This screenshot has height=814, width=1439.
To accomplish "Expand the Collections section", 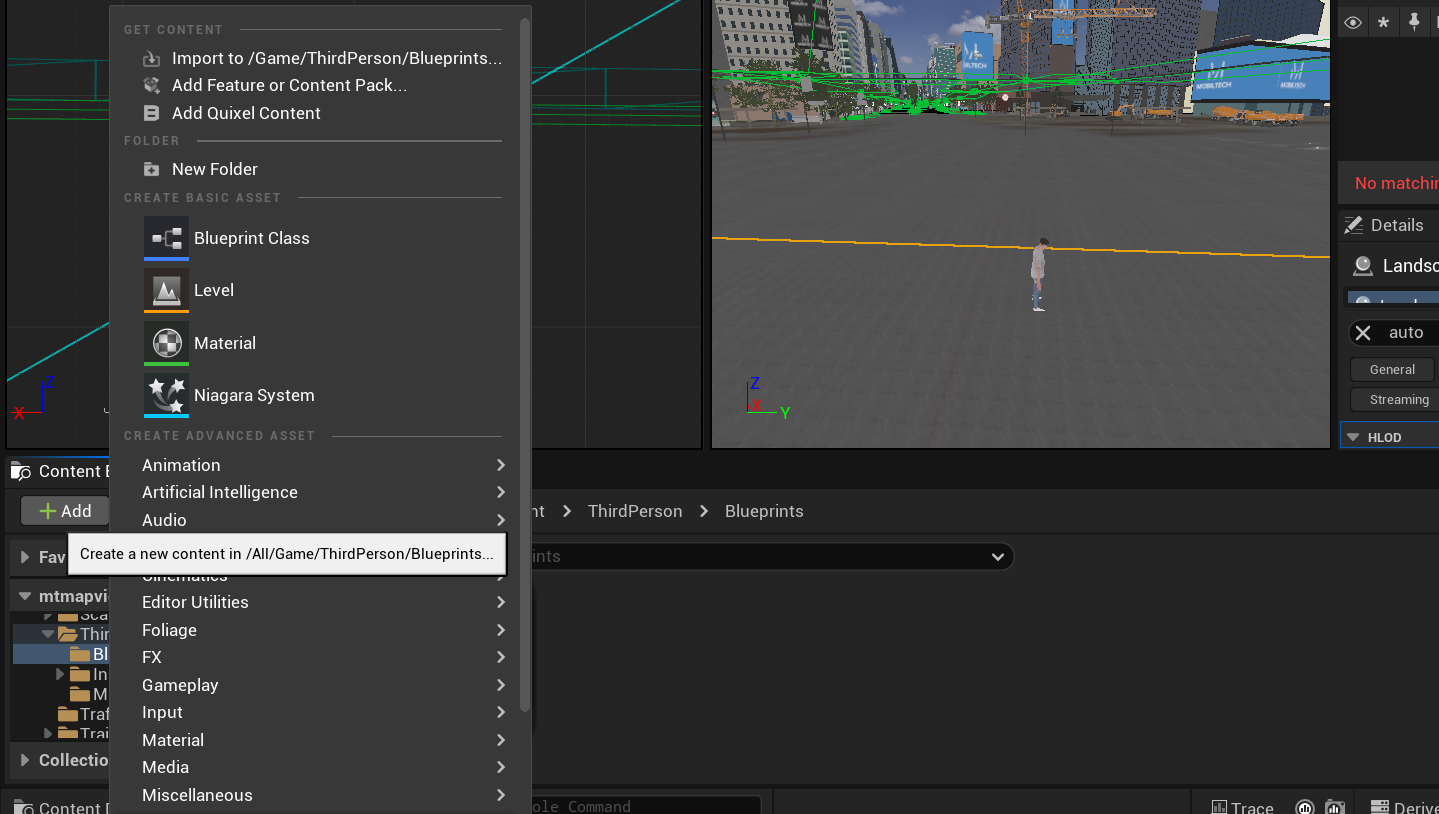I will point(25,760).
